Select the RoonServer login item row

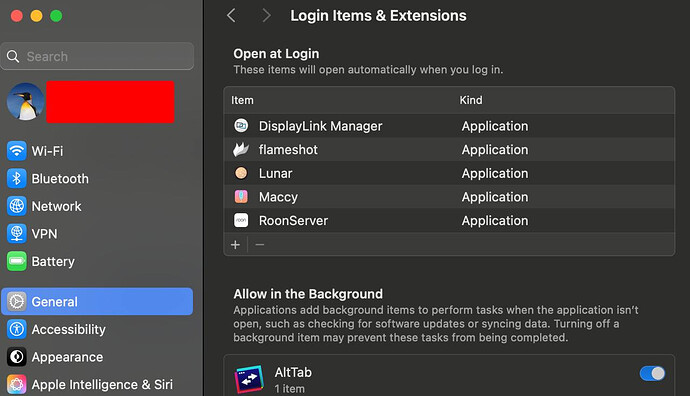coord(449,220)
